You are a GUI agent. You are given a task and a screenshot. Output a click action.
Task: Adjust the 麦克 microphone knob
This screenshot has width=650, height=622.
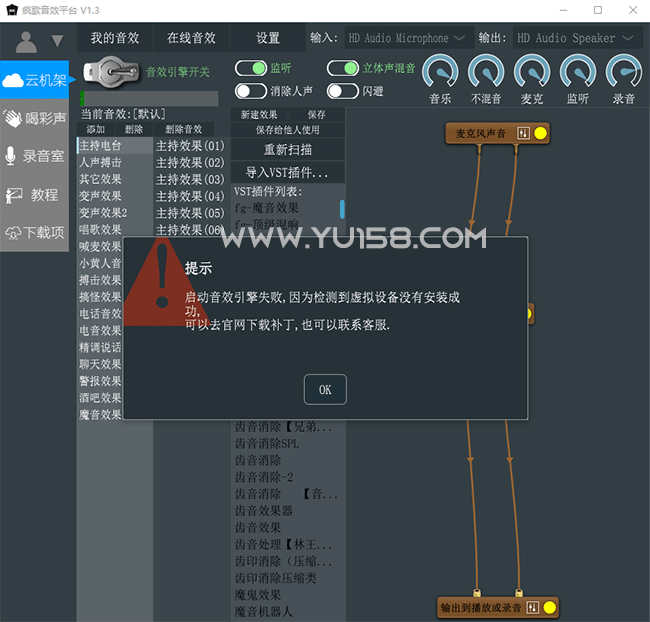(532, 72)
